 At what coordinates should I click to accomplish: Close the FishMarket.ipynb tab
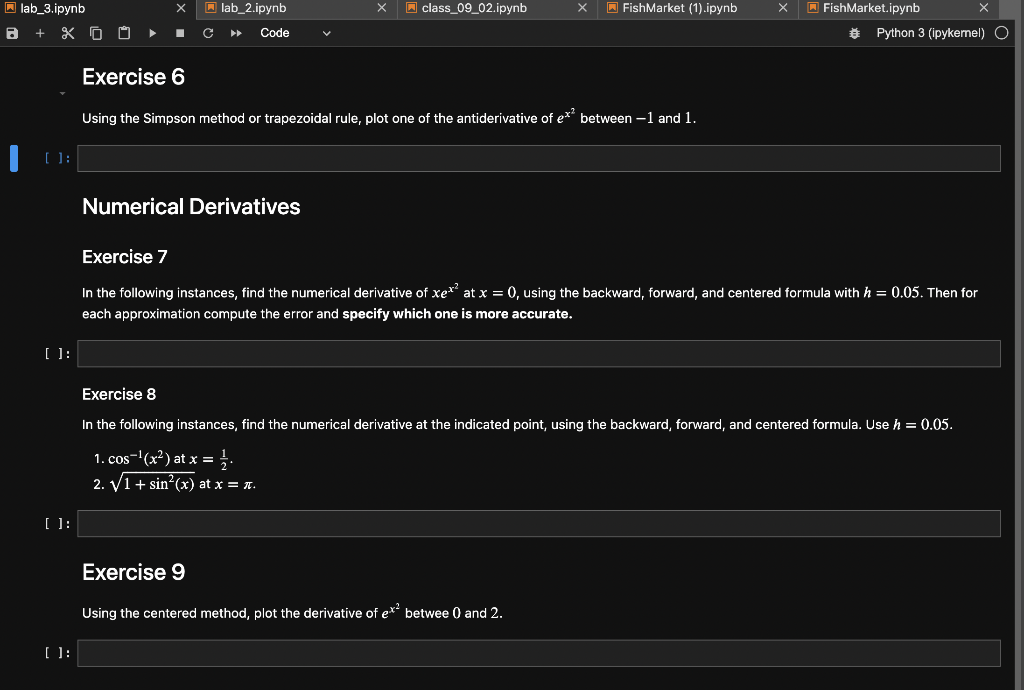(984, 8)
